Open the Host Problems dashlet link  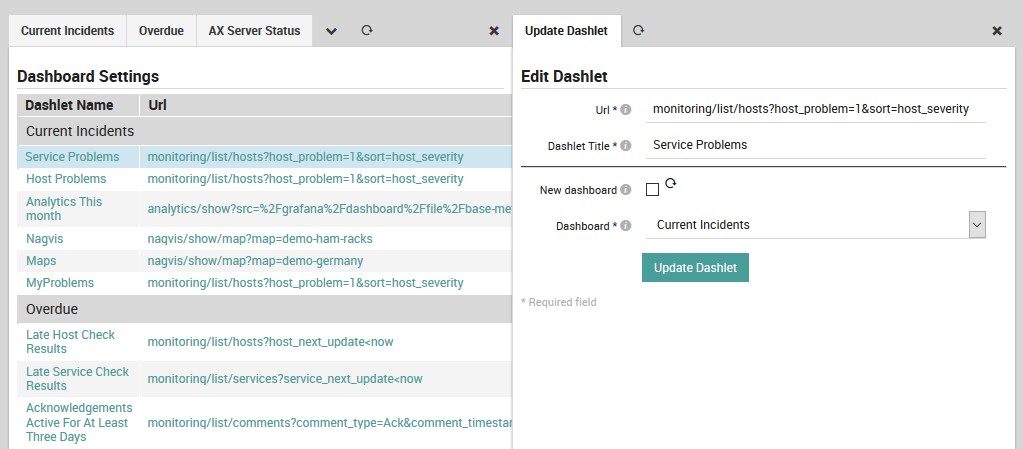[x=66, y=179]
